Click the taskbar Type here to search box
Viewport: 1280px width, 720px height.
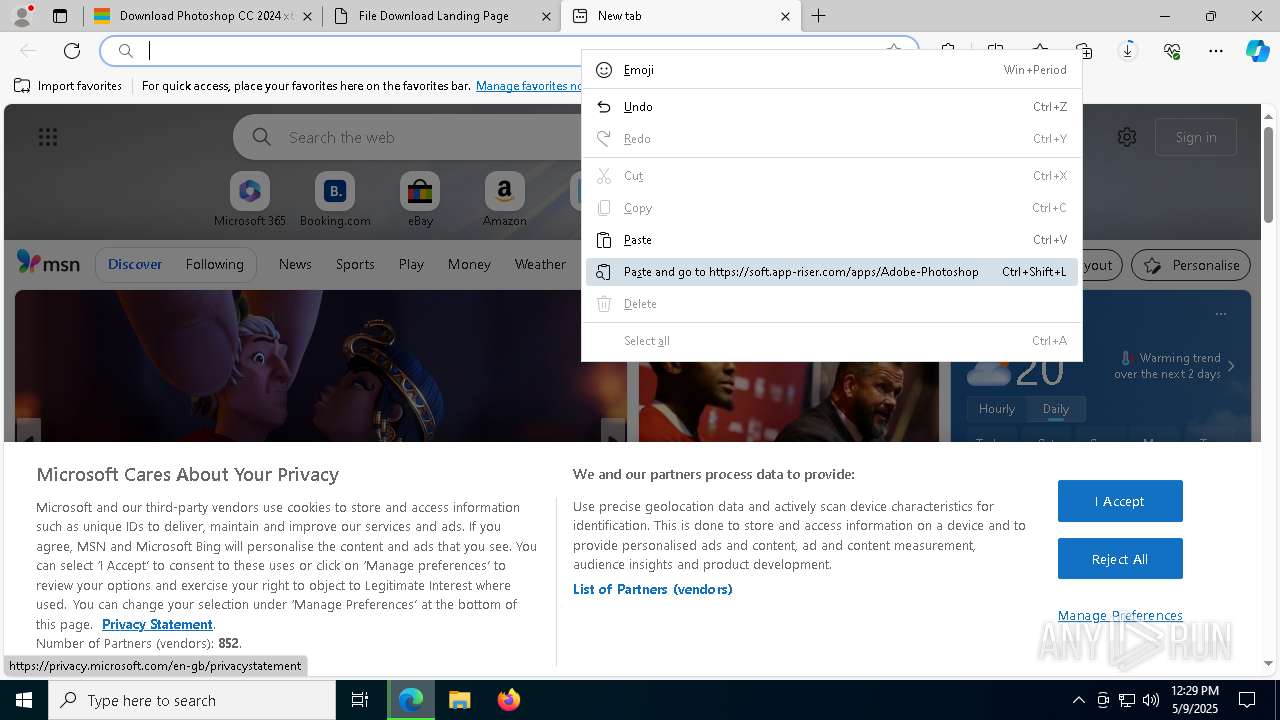[192, 700]
